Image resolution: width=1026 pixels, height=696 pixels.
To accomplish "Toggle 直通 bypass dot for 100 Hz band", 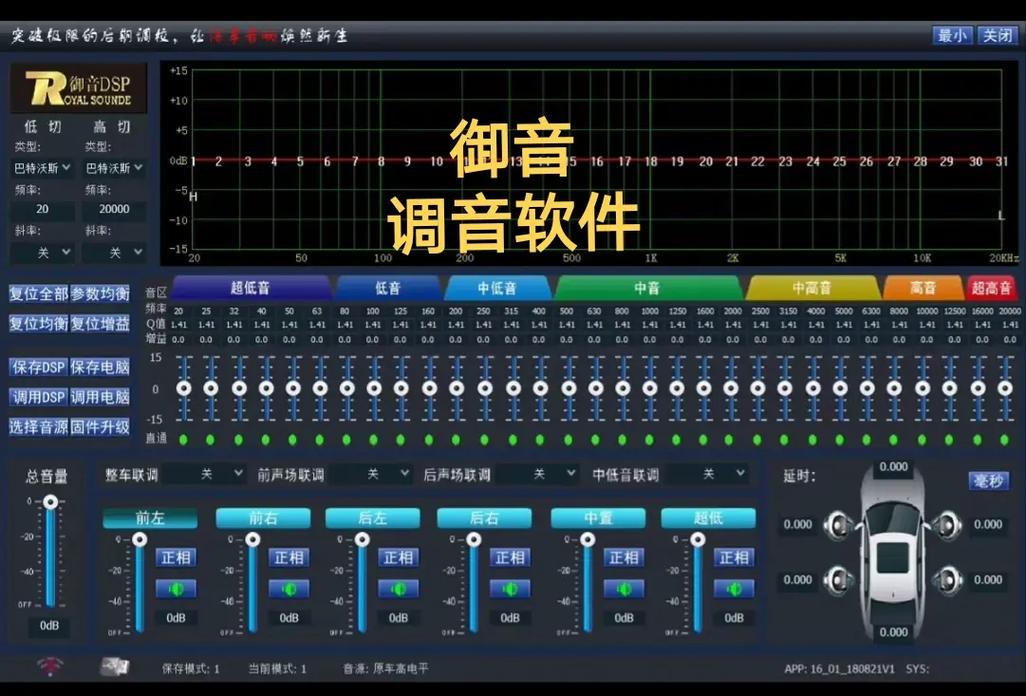I will coord(374,440).
